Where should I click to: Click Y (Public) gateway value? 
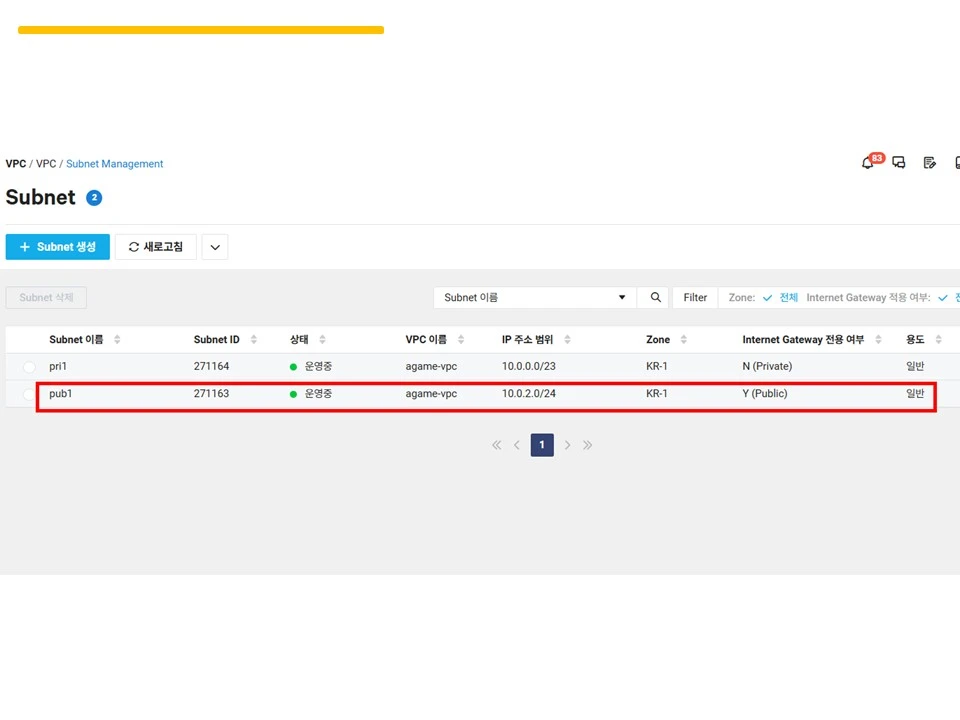(x=765, y=394)
